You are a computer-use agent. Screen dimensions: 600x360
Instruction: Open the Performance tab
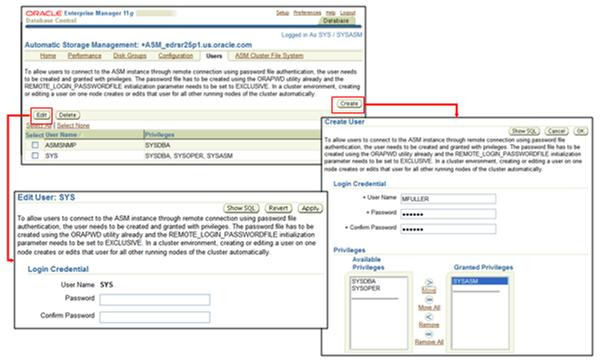click(x=85, y=56)
